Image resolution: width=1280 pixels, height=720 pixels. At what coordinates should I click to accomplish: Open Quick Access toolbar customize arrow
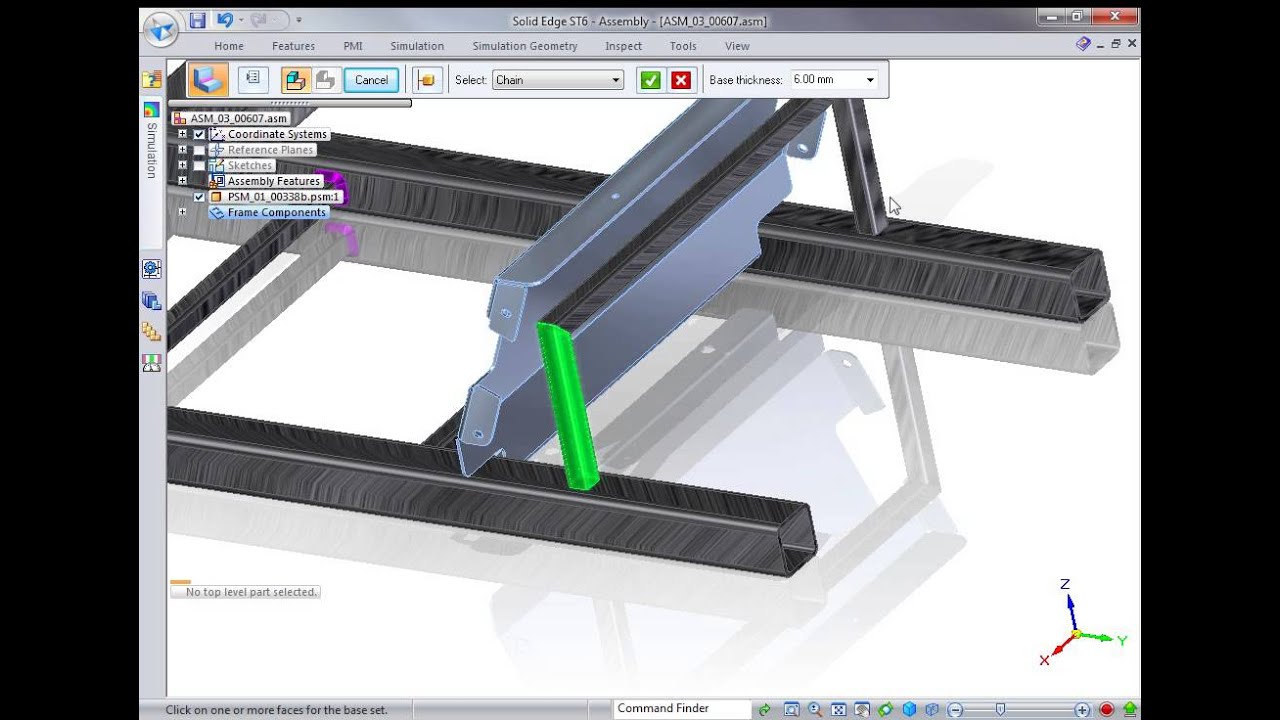click(298, 20)
